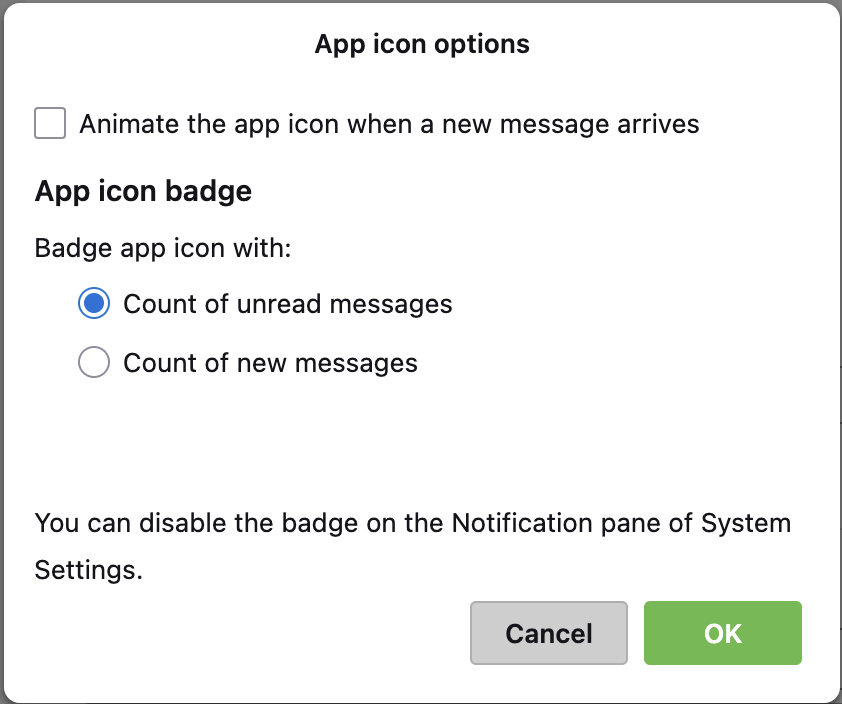Switch badge to count new messages only
Image resolution: width=842 pixels, height=704 pixels.
pos(94,362)
